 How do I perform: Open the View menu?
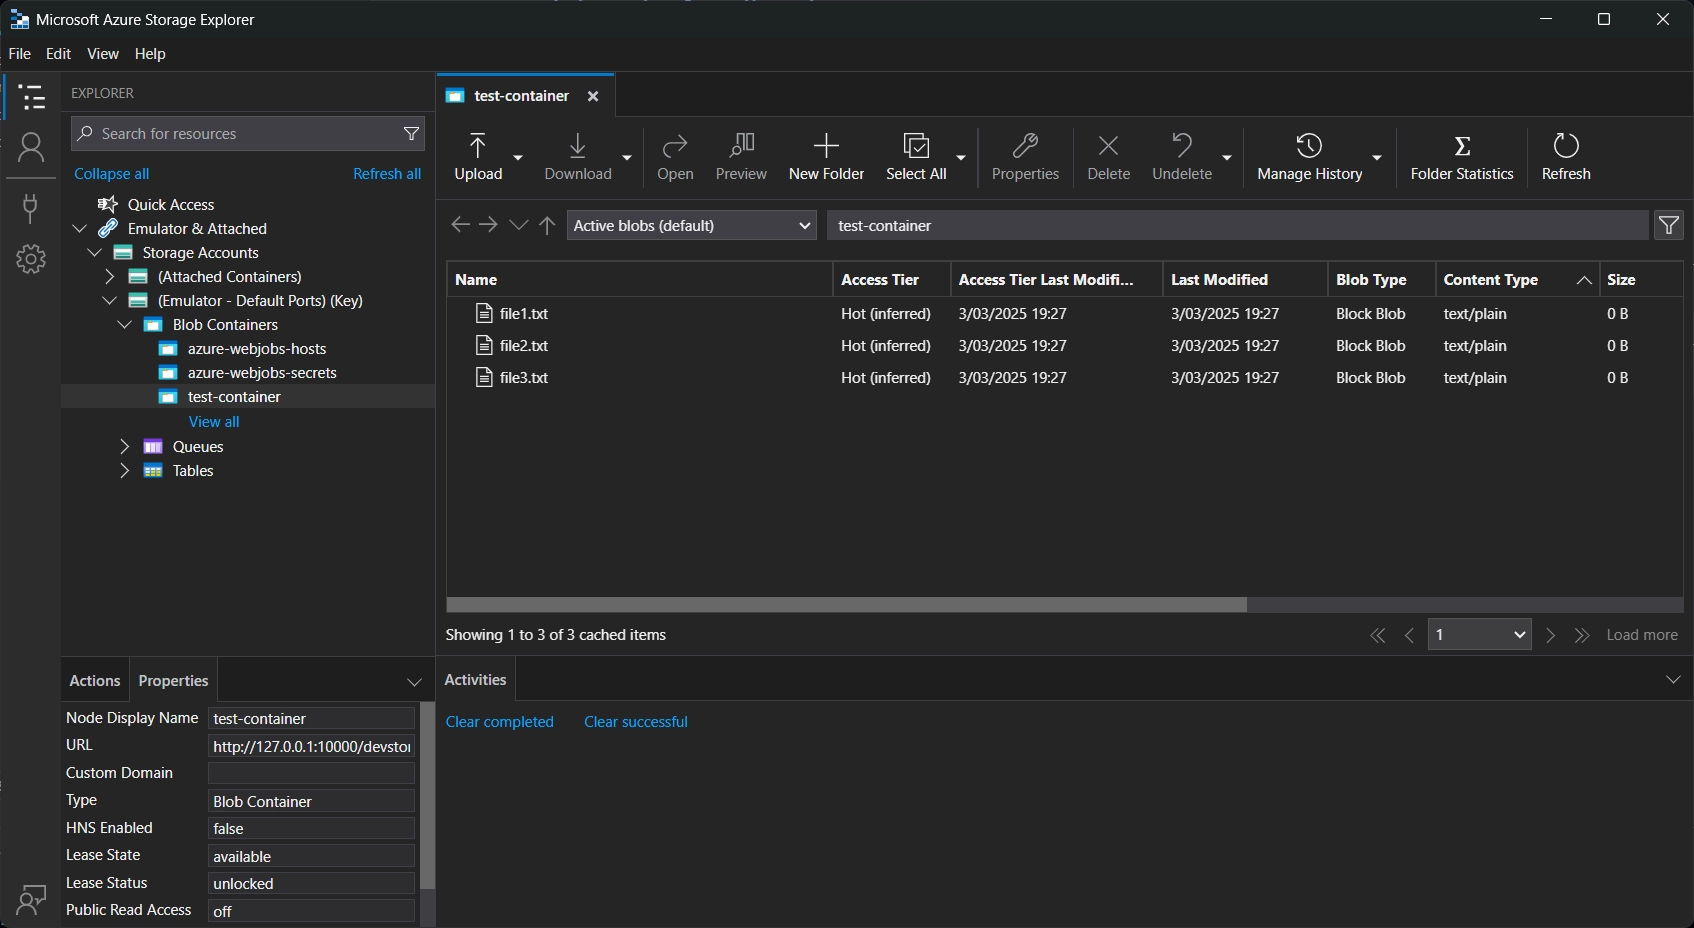103,54
